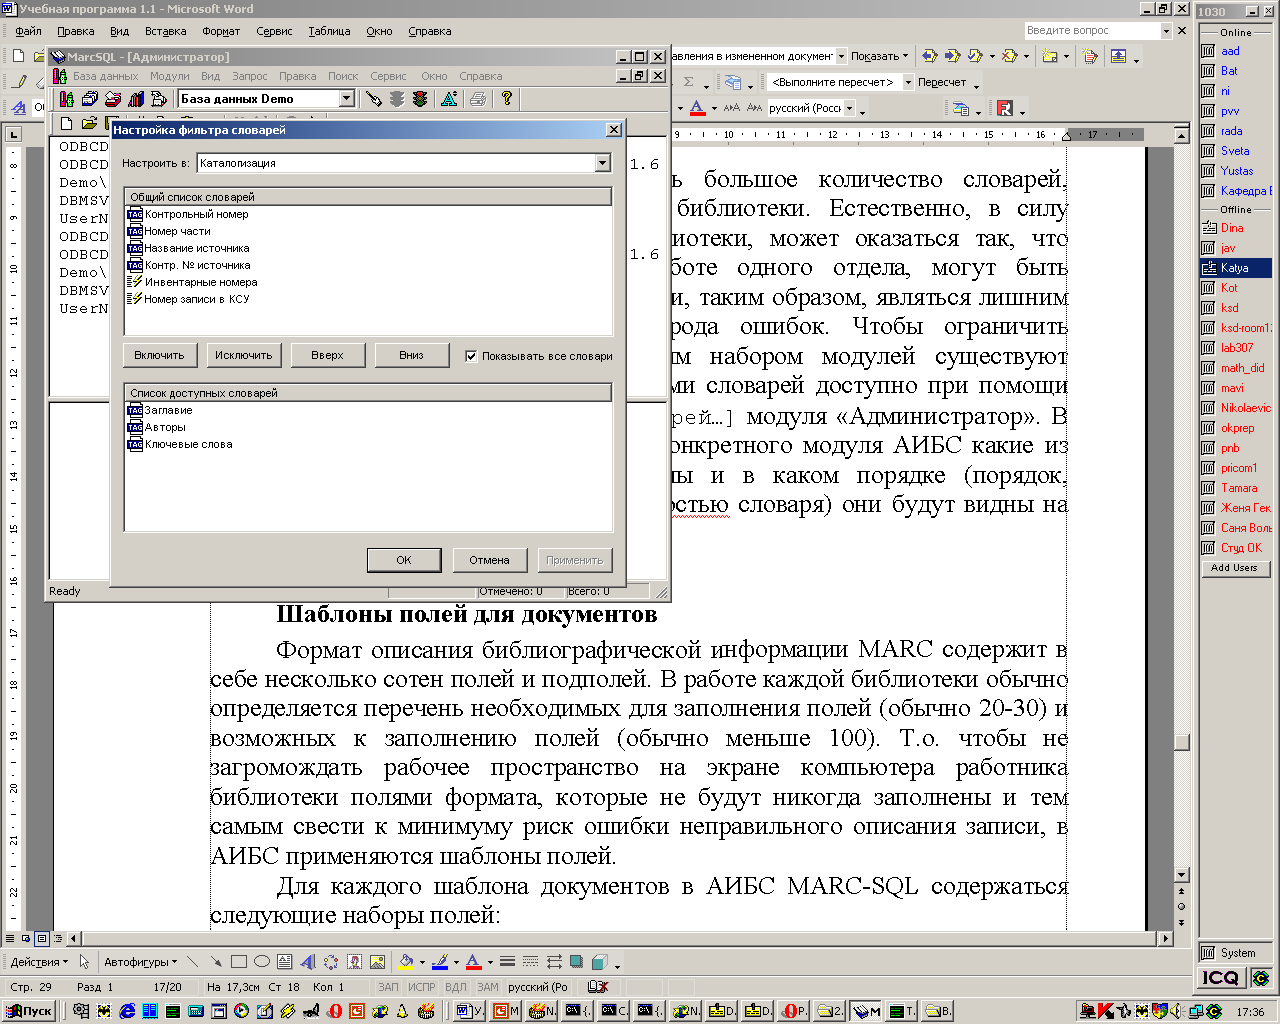Click the red R icon in Word toolbar

[x=1005, y=108]
